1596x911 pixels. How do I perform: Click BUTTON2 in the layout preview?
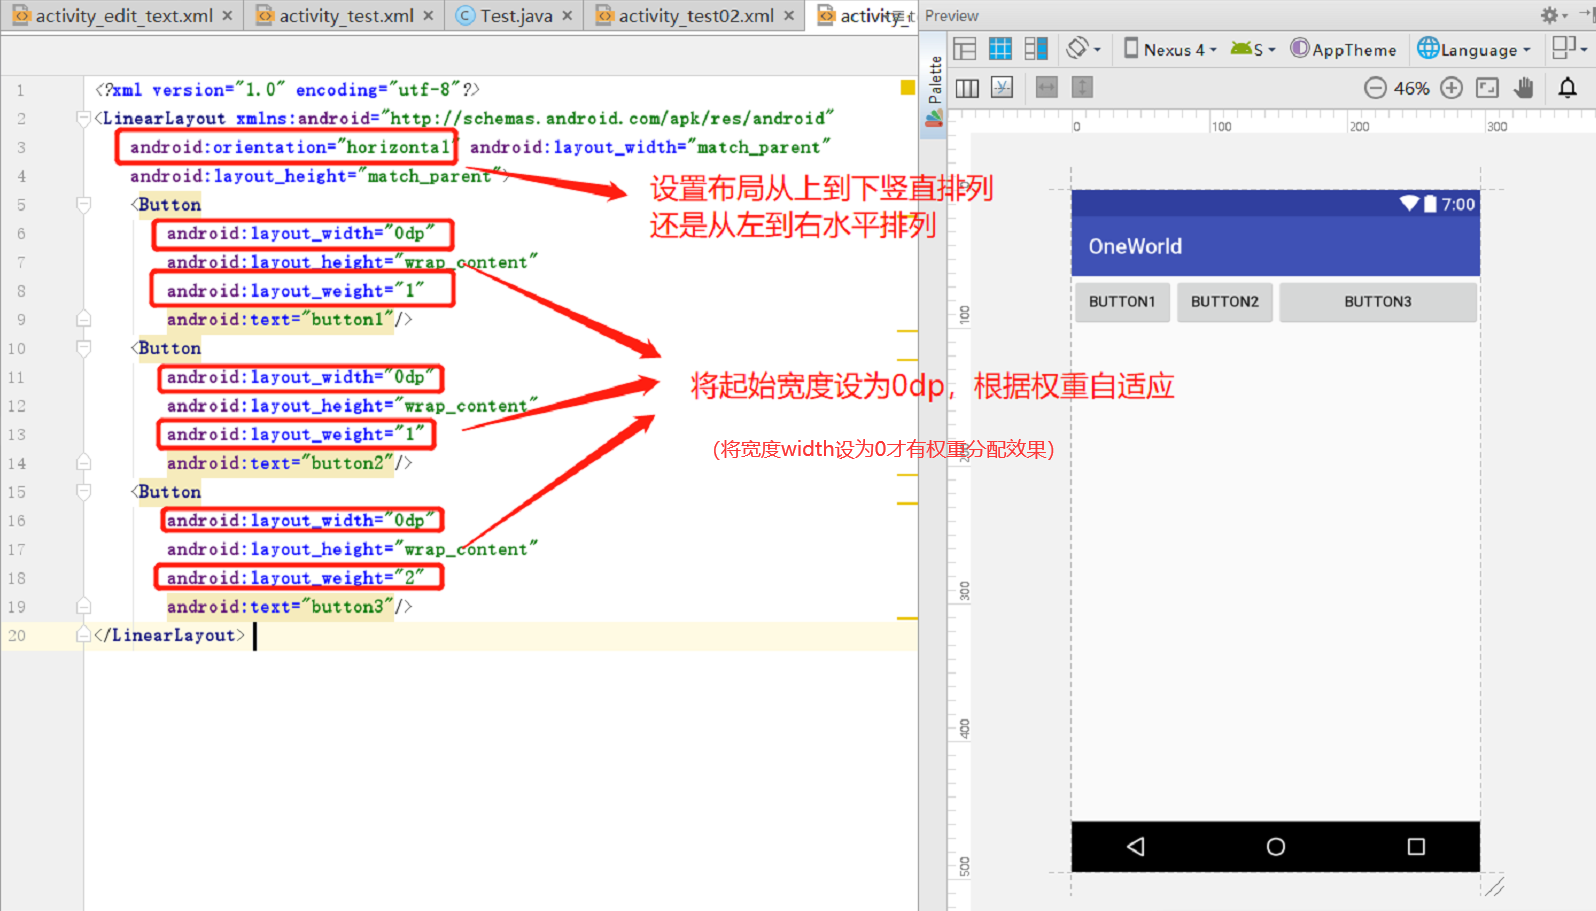coord(1225,302)
